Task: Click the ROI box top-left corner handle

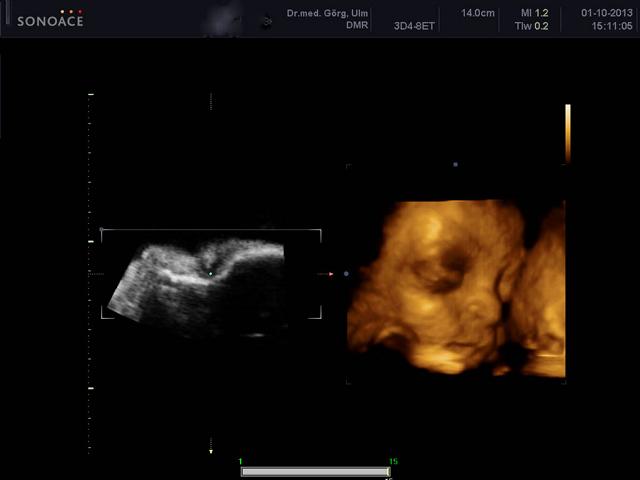Action: coord(102,230)
